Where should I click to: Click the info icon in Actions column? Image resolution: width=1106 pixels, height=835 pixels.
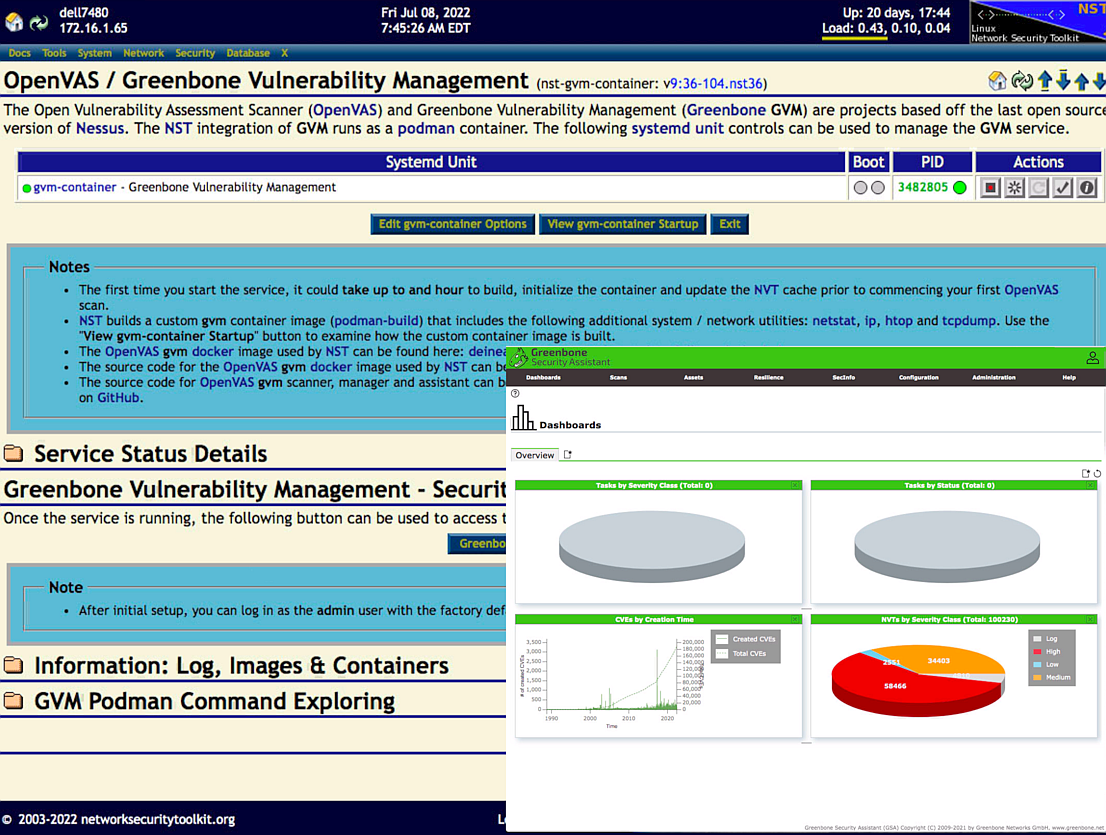pos(1087,188)
